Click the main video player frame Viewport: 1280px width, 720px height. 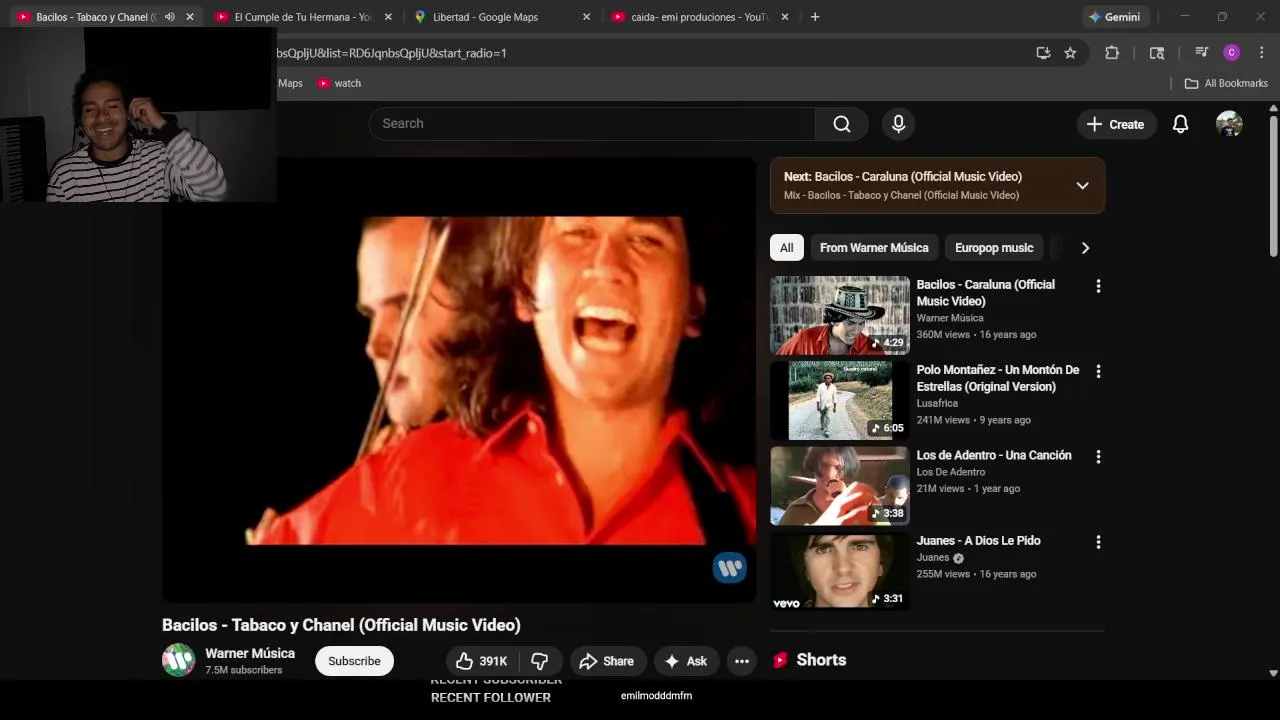click(x=459, y=380)
